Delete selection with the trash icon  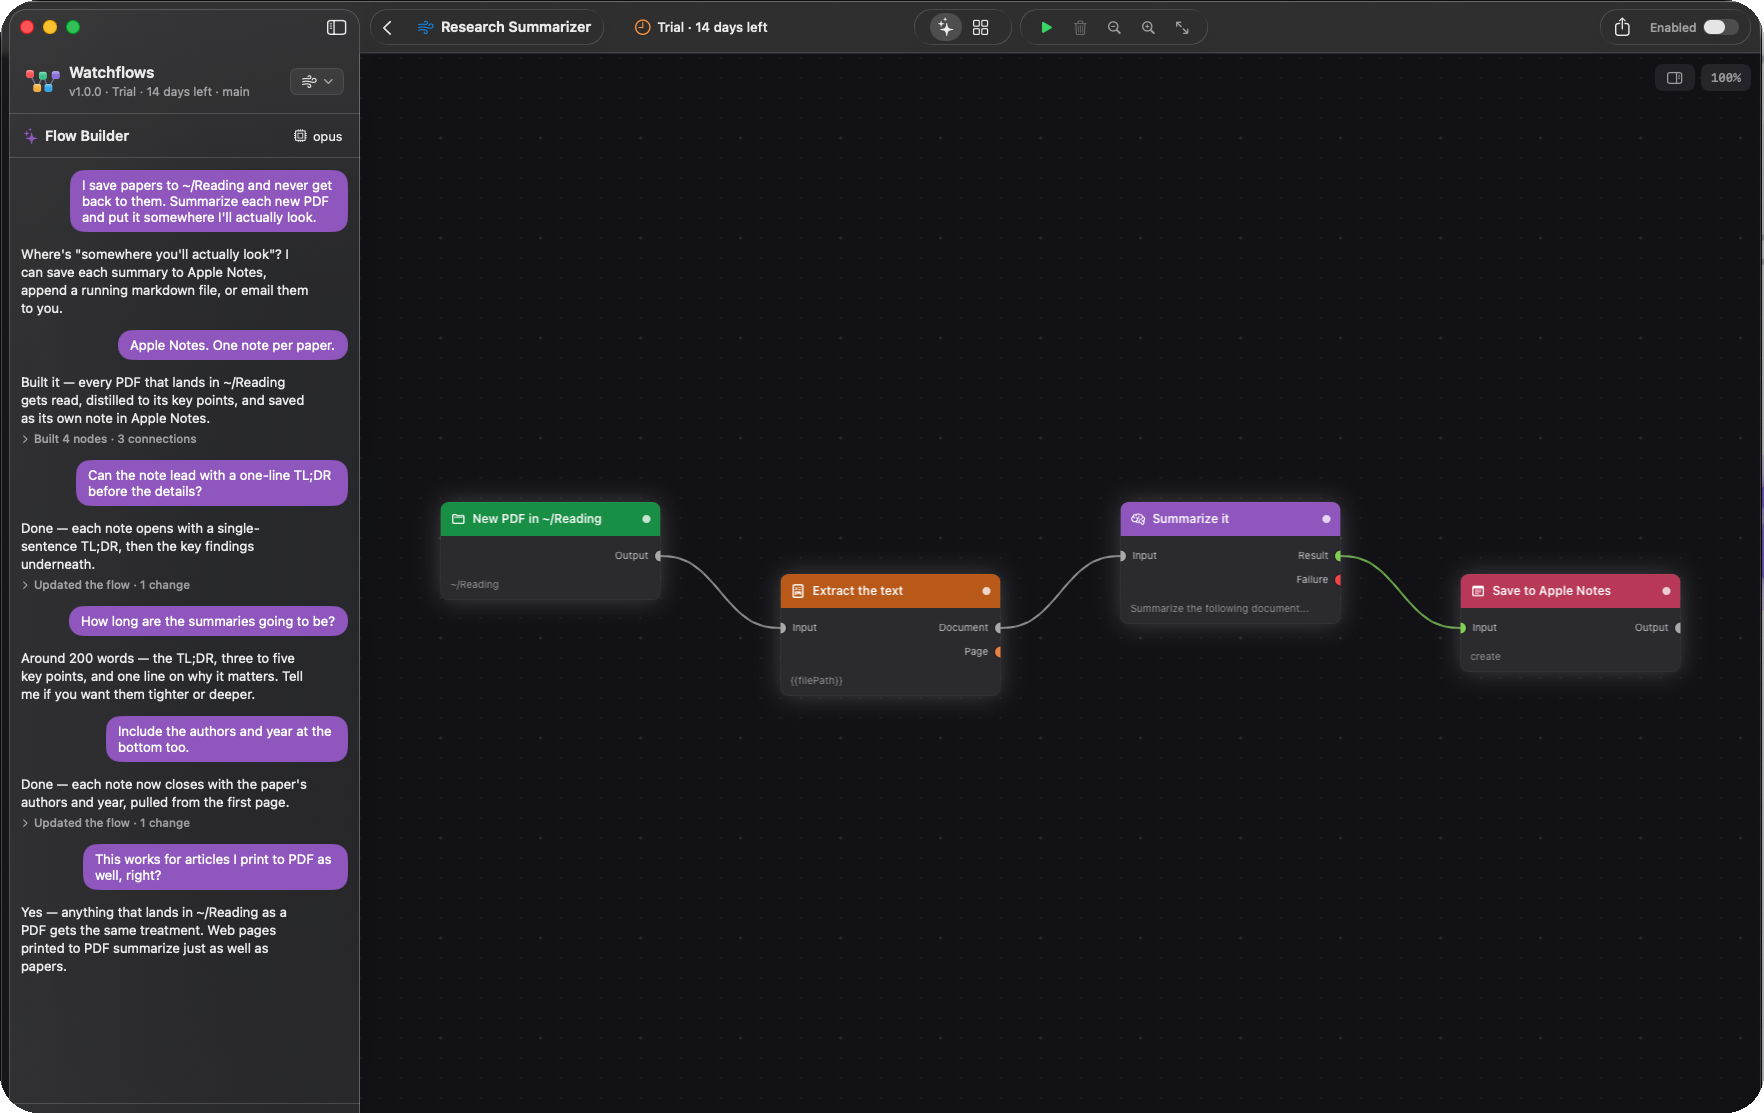1080,27
